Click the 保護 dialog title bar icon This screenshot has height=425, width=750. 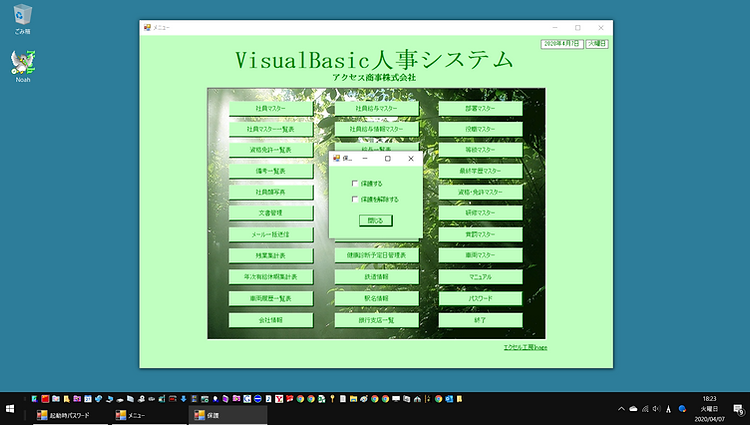pos(336,158)
